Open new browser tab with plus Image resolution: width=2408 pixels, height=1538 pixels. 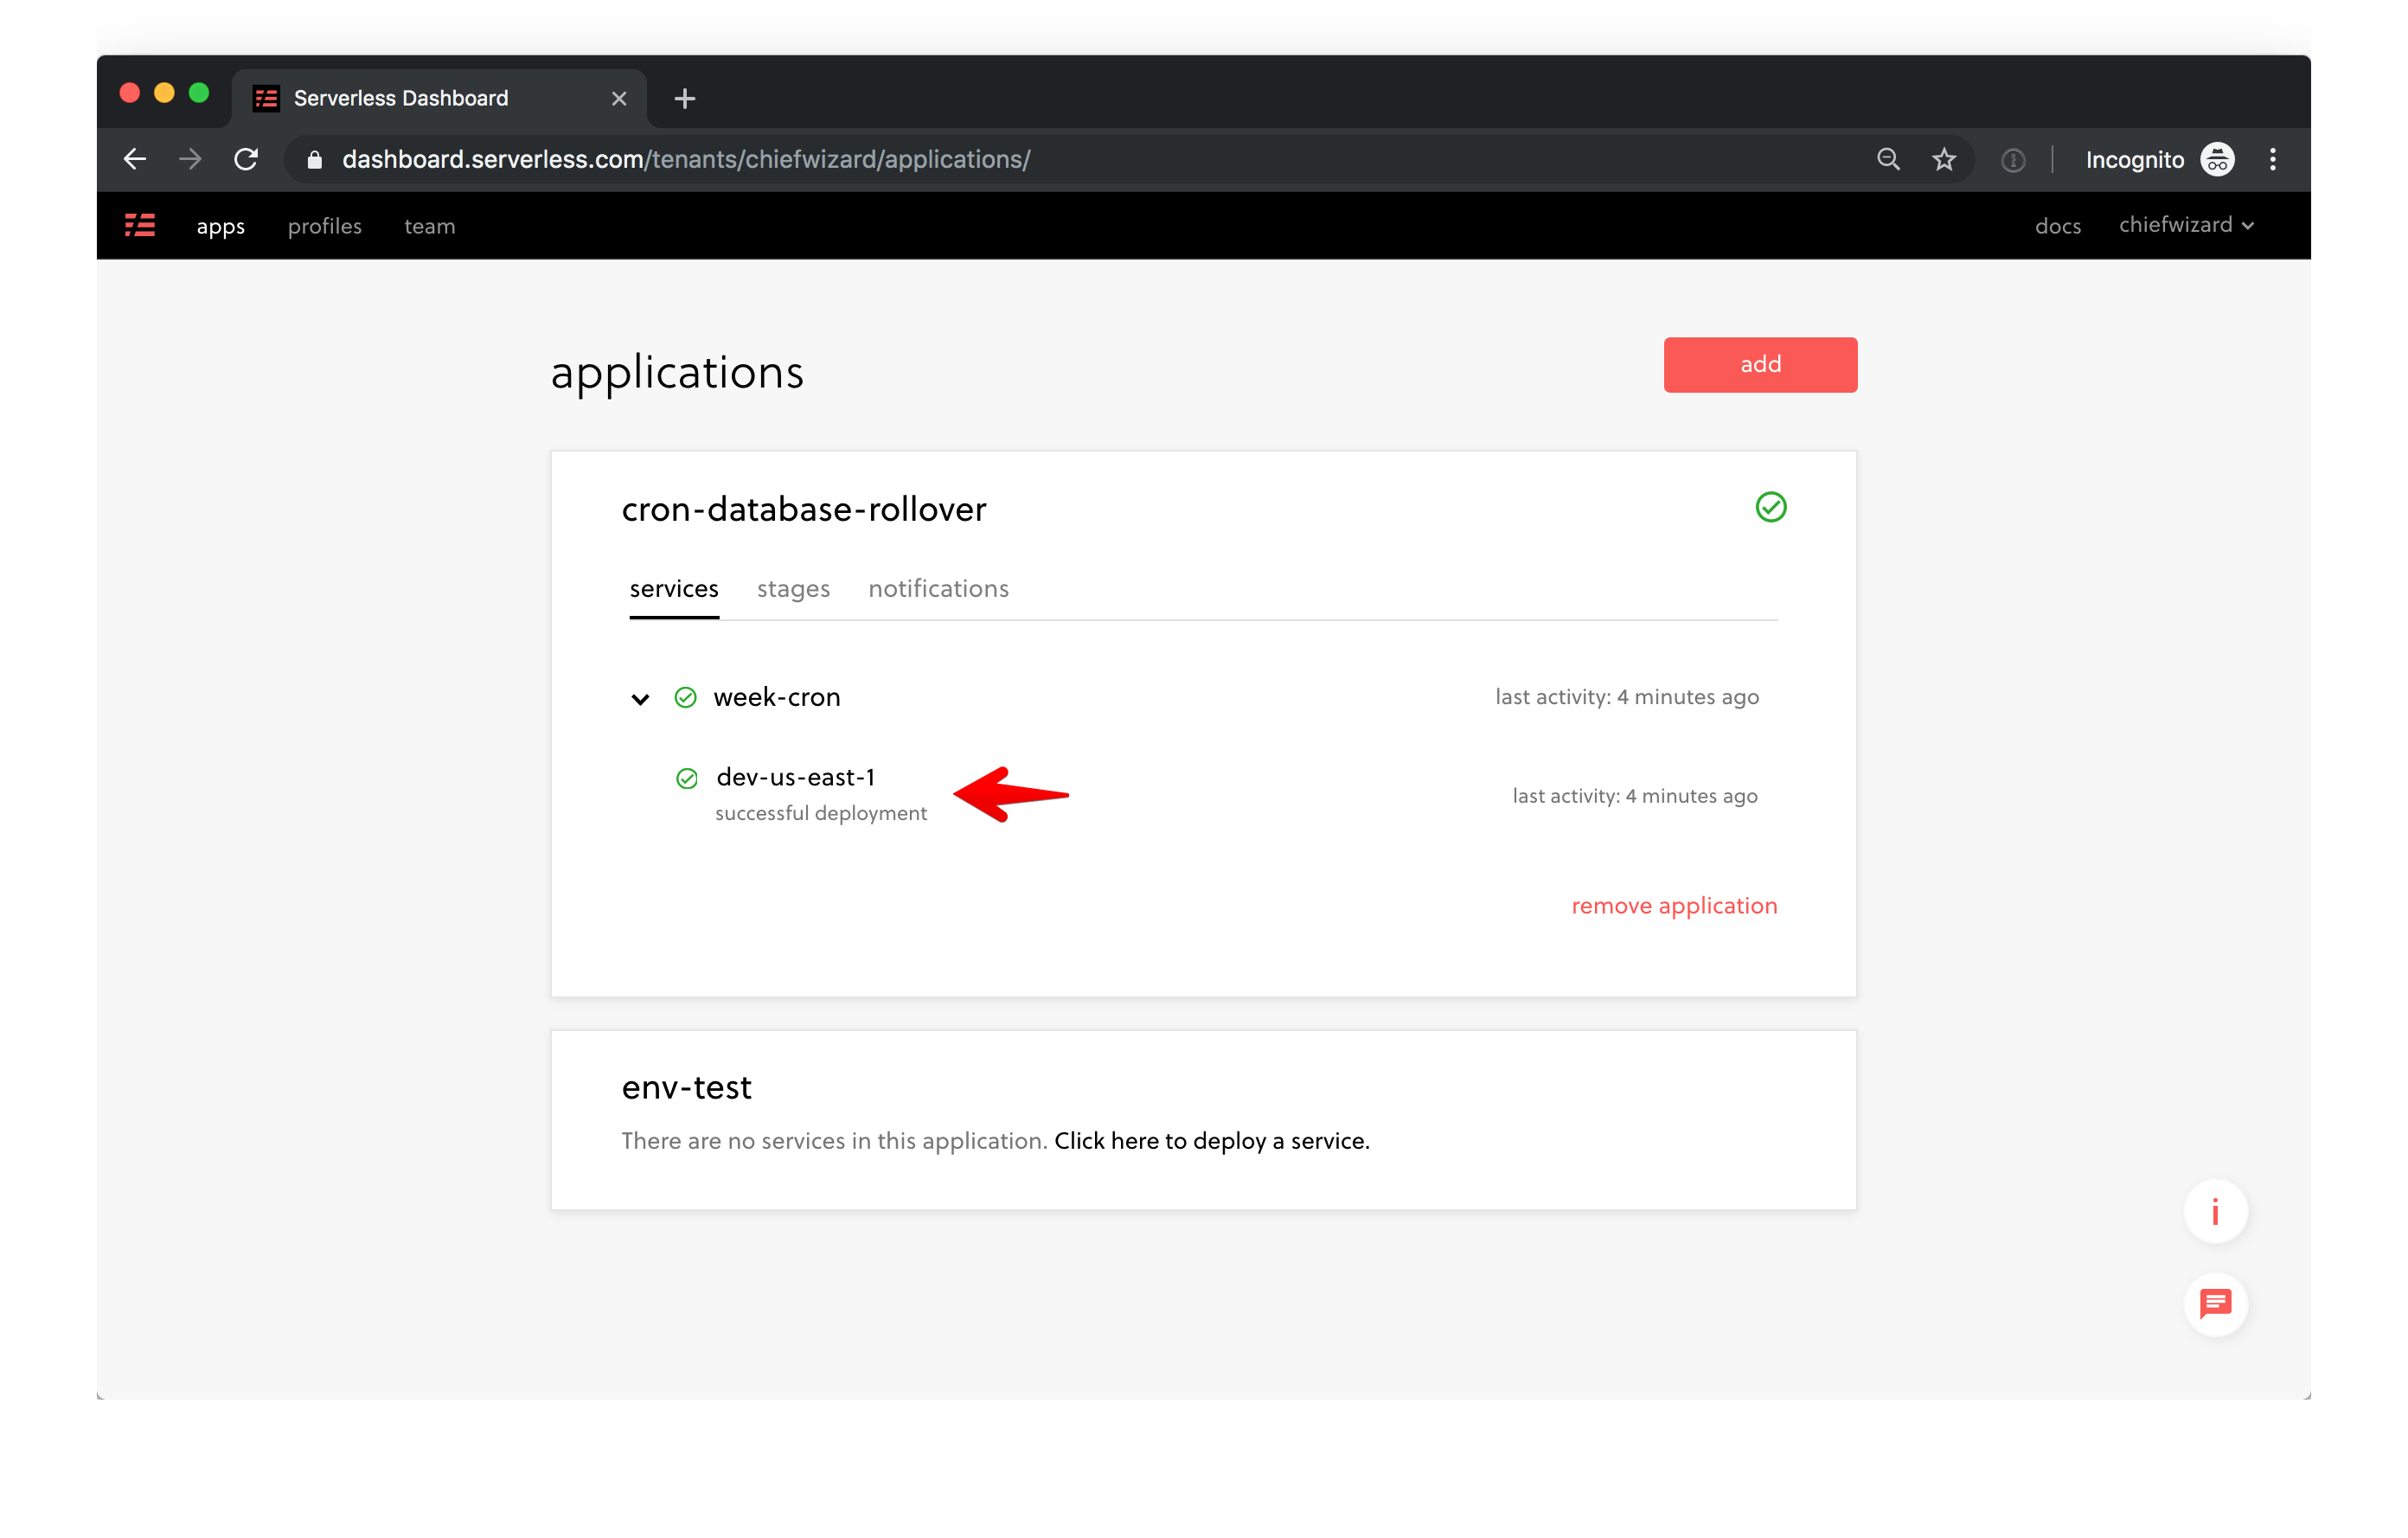(684, 98)
